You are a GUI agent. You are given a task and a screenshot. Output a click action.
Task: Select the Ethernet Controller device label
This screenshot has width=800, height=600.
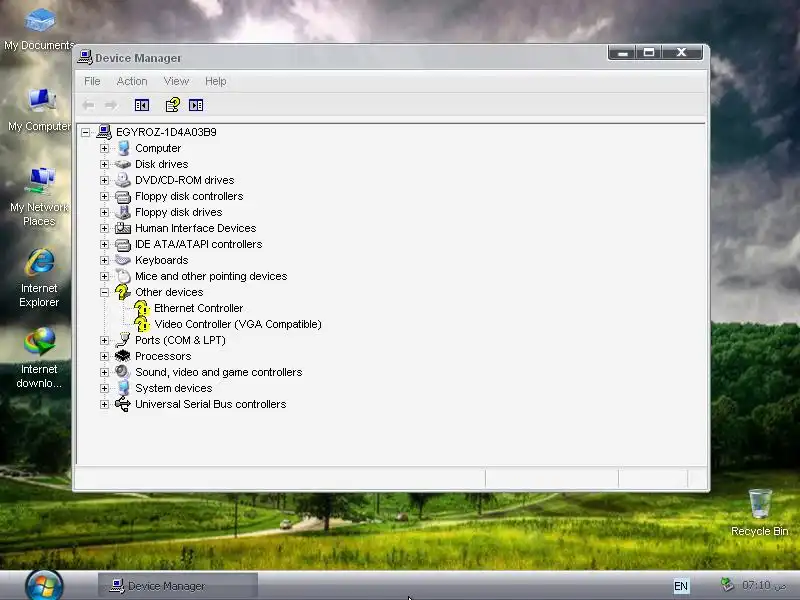pyautogui.click(x=198, y=308)
